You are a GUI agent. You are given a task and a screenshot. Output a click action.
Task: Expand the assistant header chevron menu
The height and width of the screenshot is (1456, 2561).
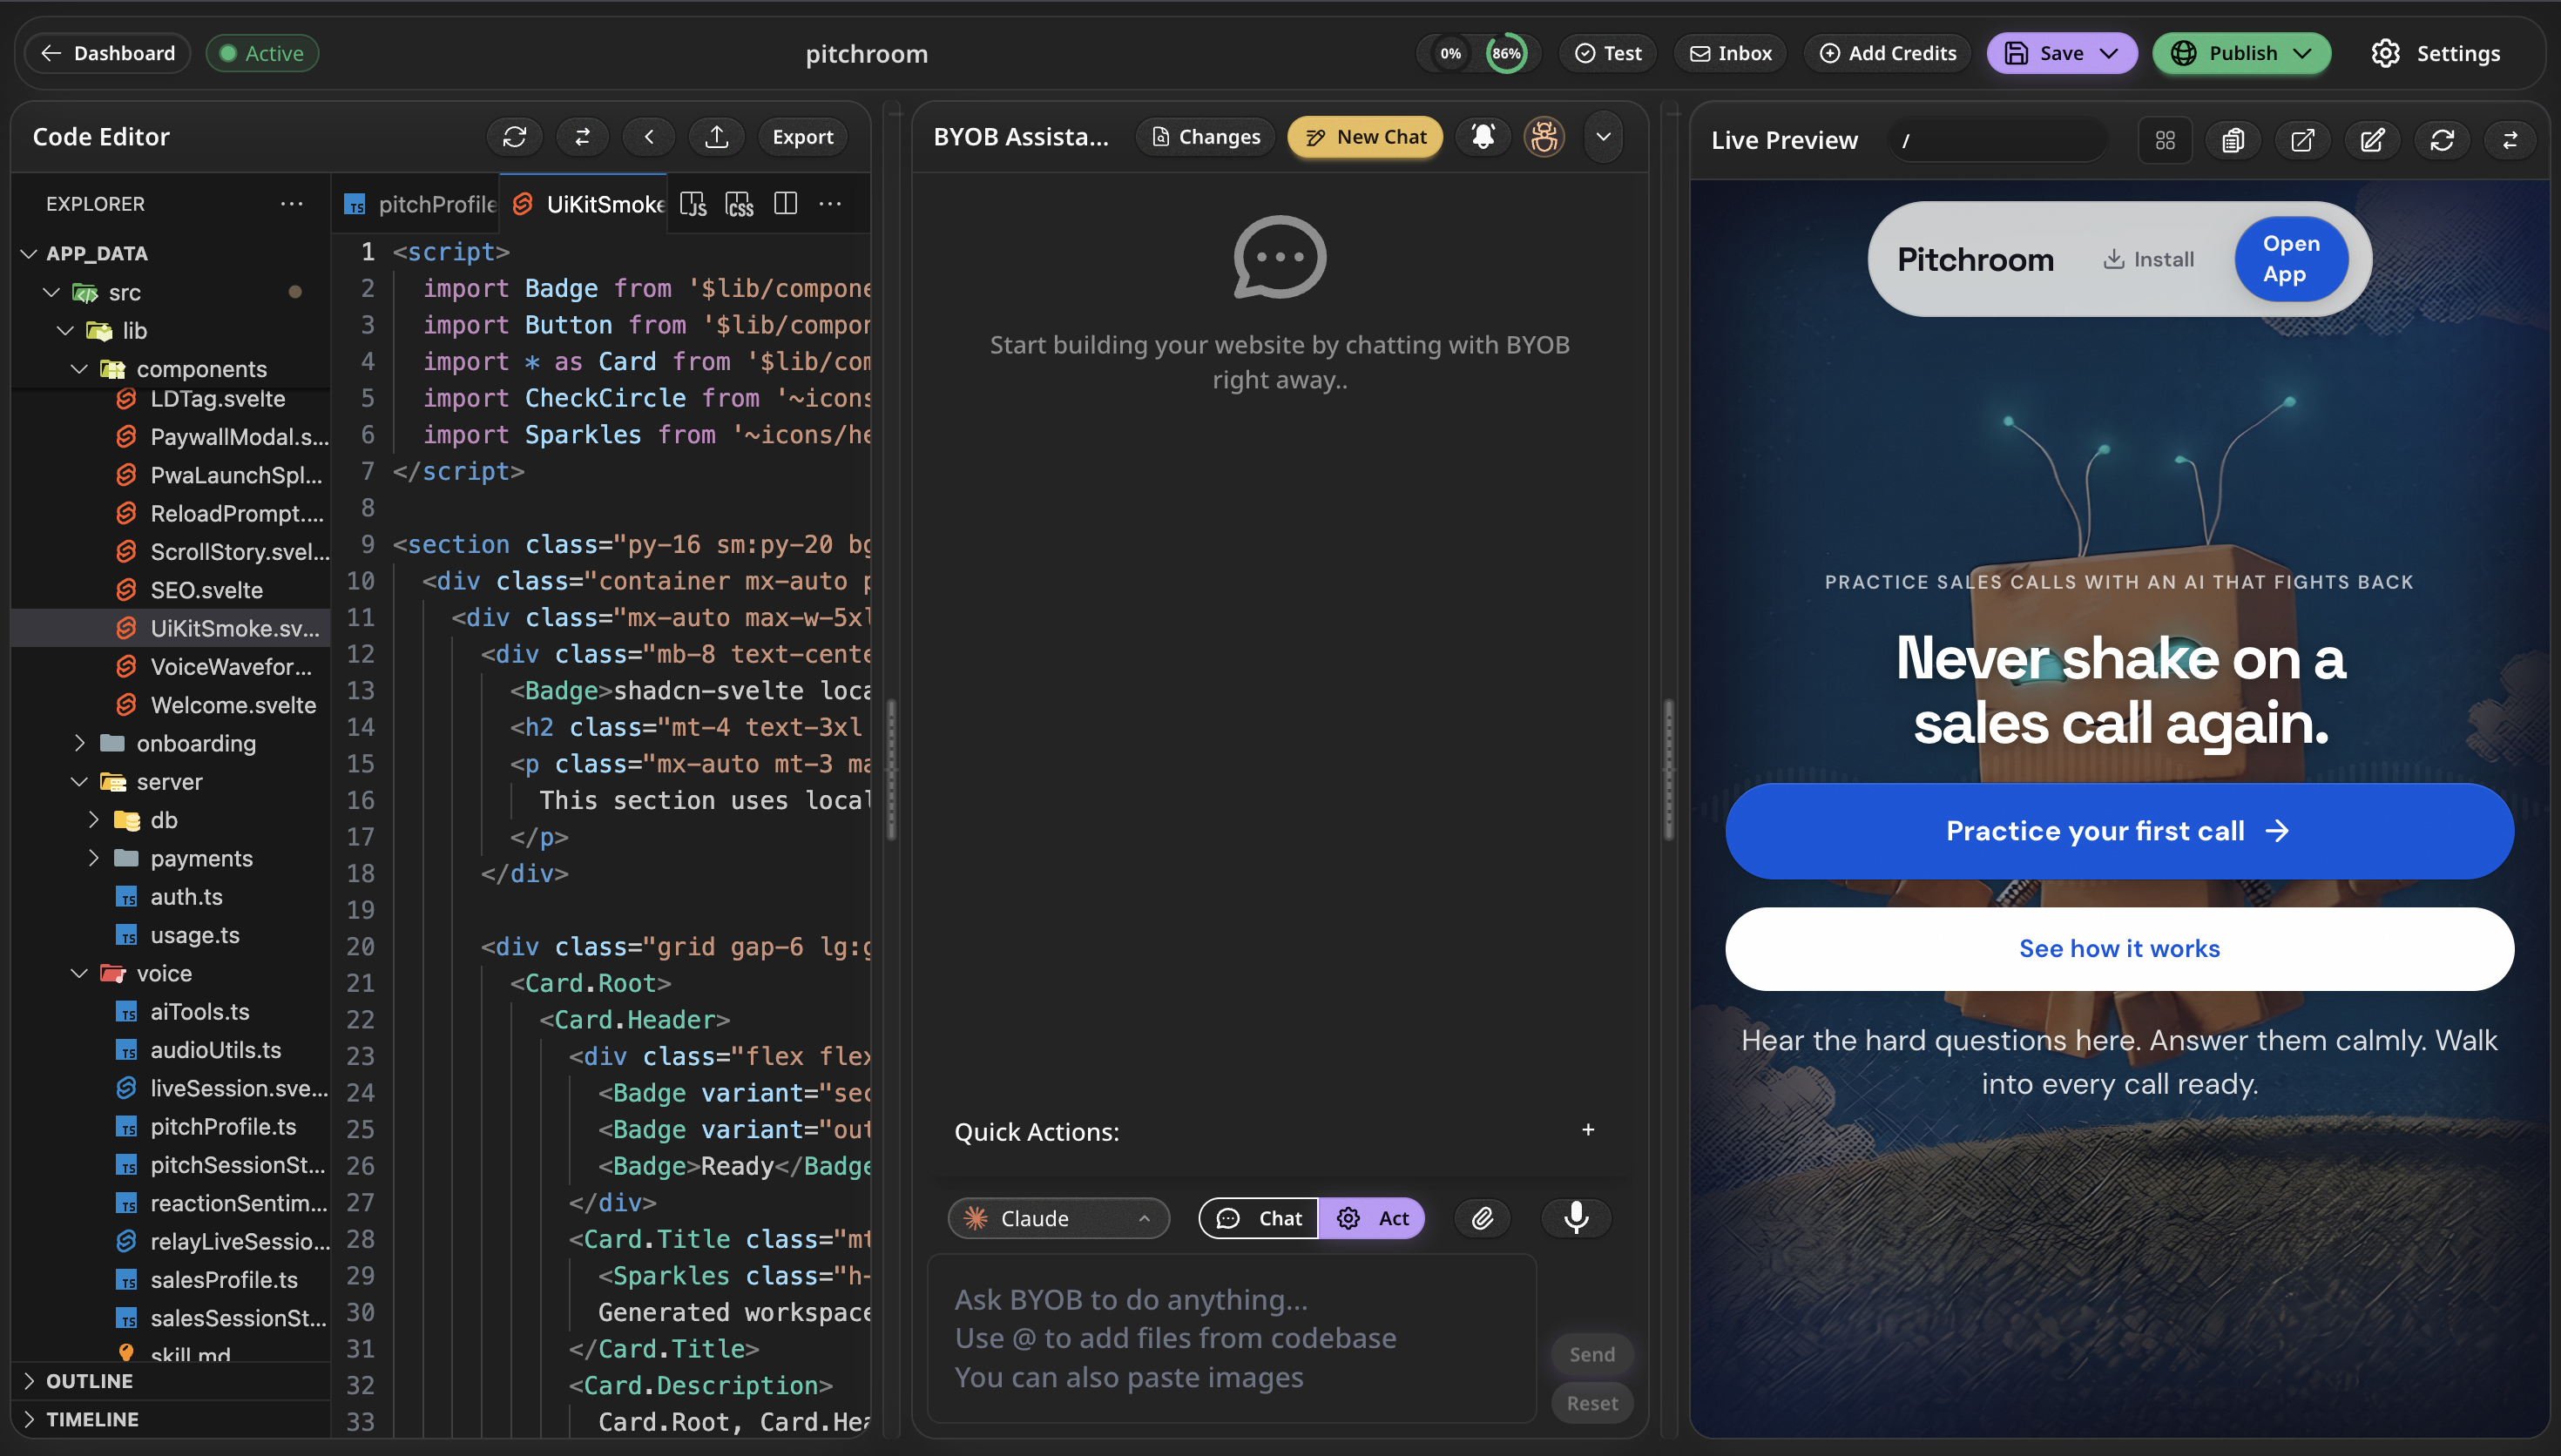[1603, 137]
